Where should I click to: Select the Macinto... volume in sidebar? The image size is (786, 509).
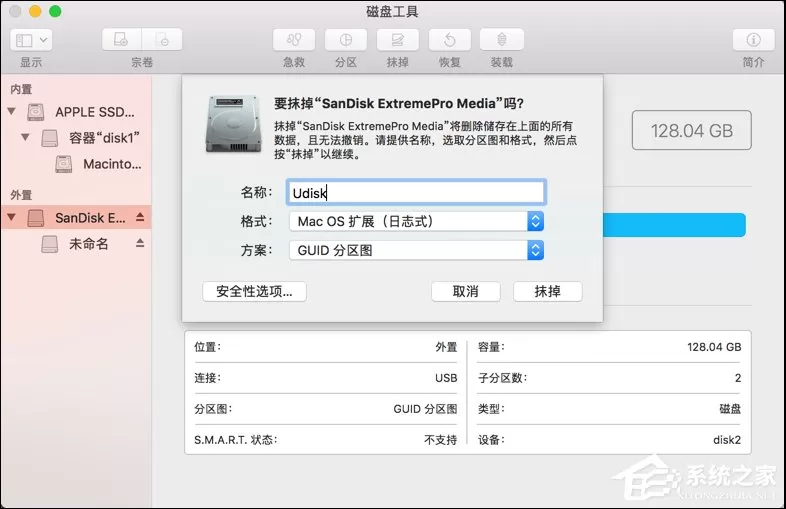point(98,164)
